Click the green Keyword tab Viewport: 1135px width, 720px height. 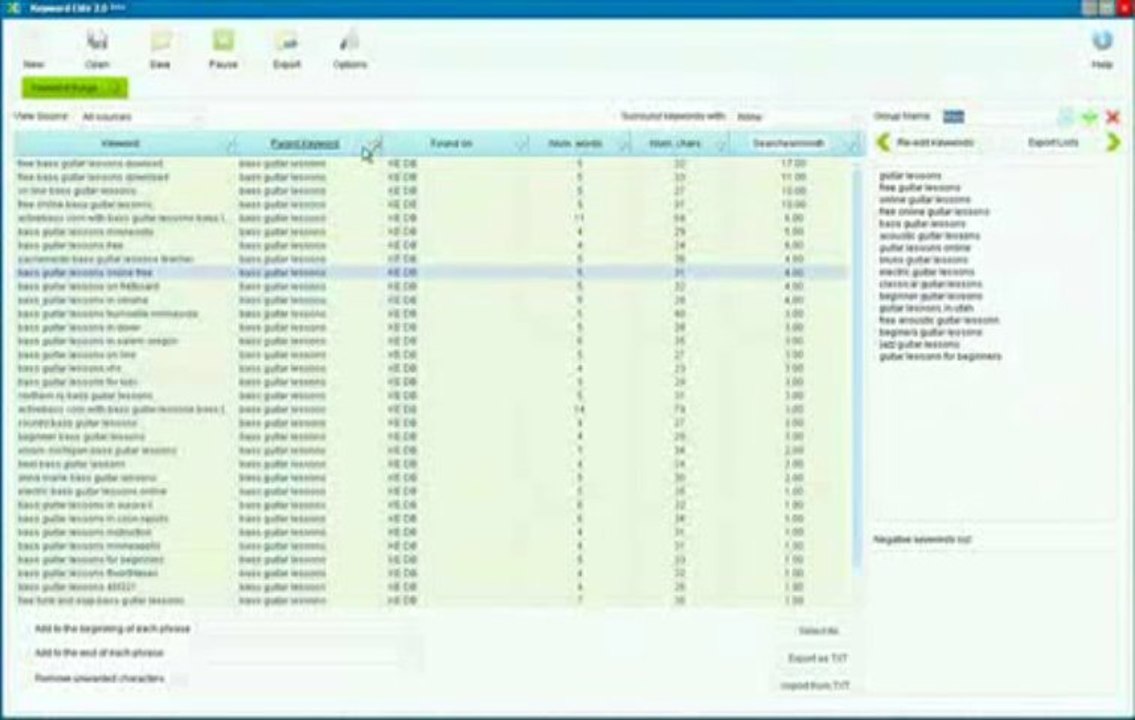tap(75, 88)
